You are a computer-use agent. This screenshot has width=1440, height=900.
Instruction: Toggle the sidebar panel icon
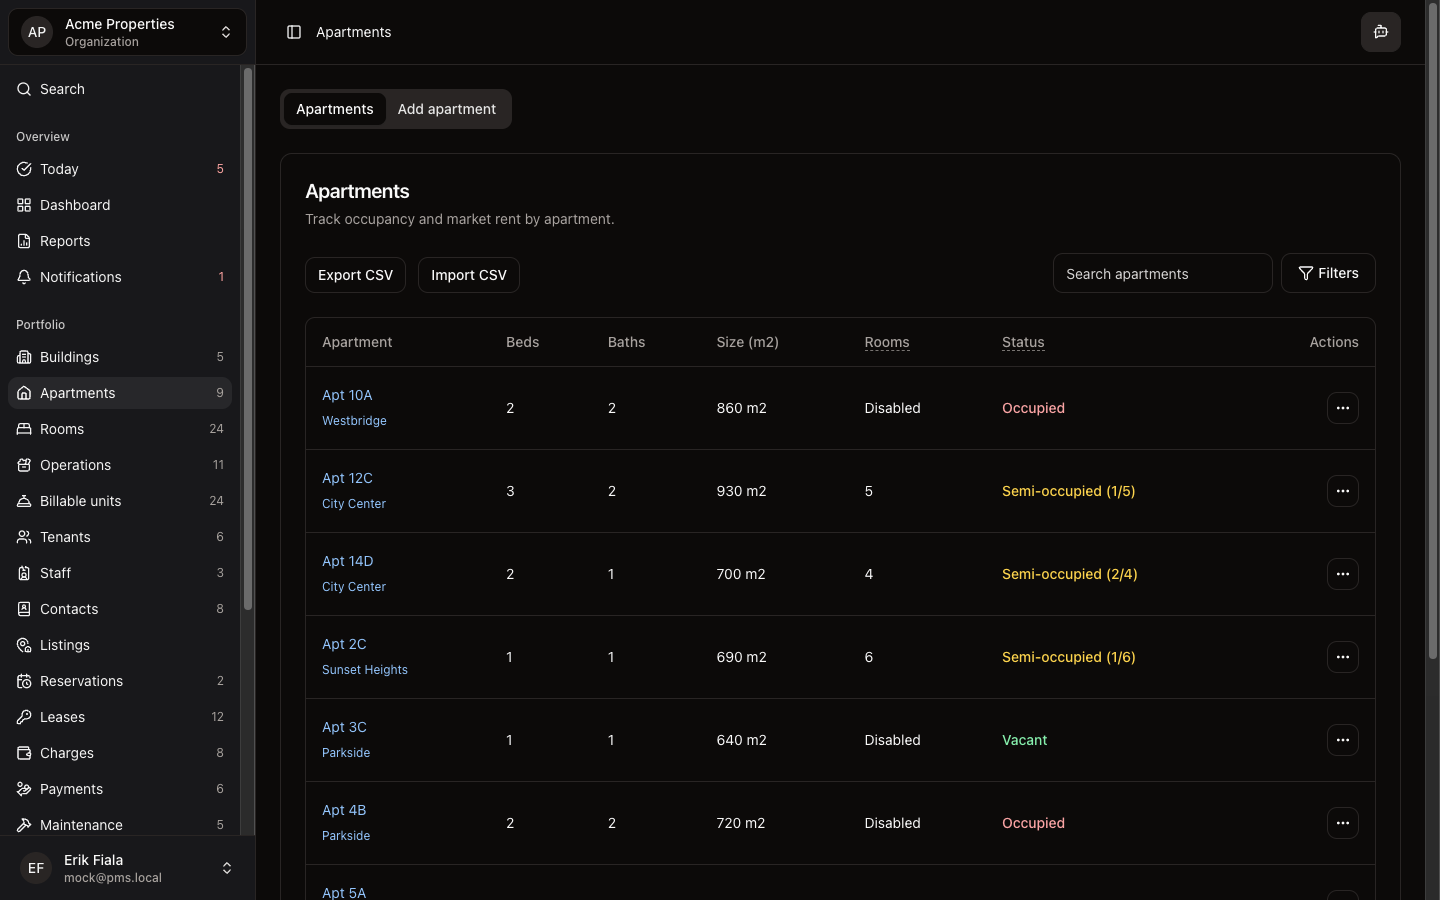(294, 32)
